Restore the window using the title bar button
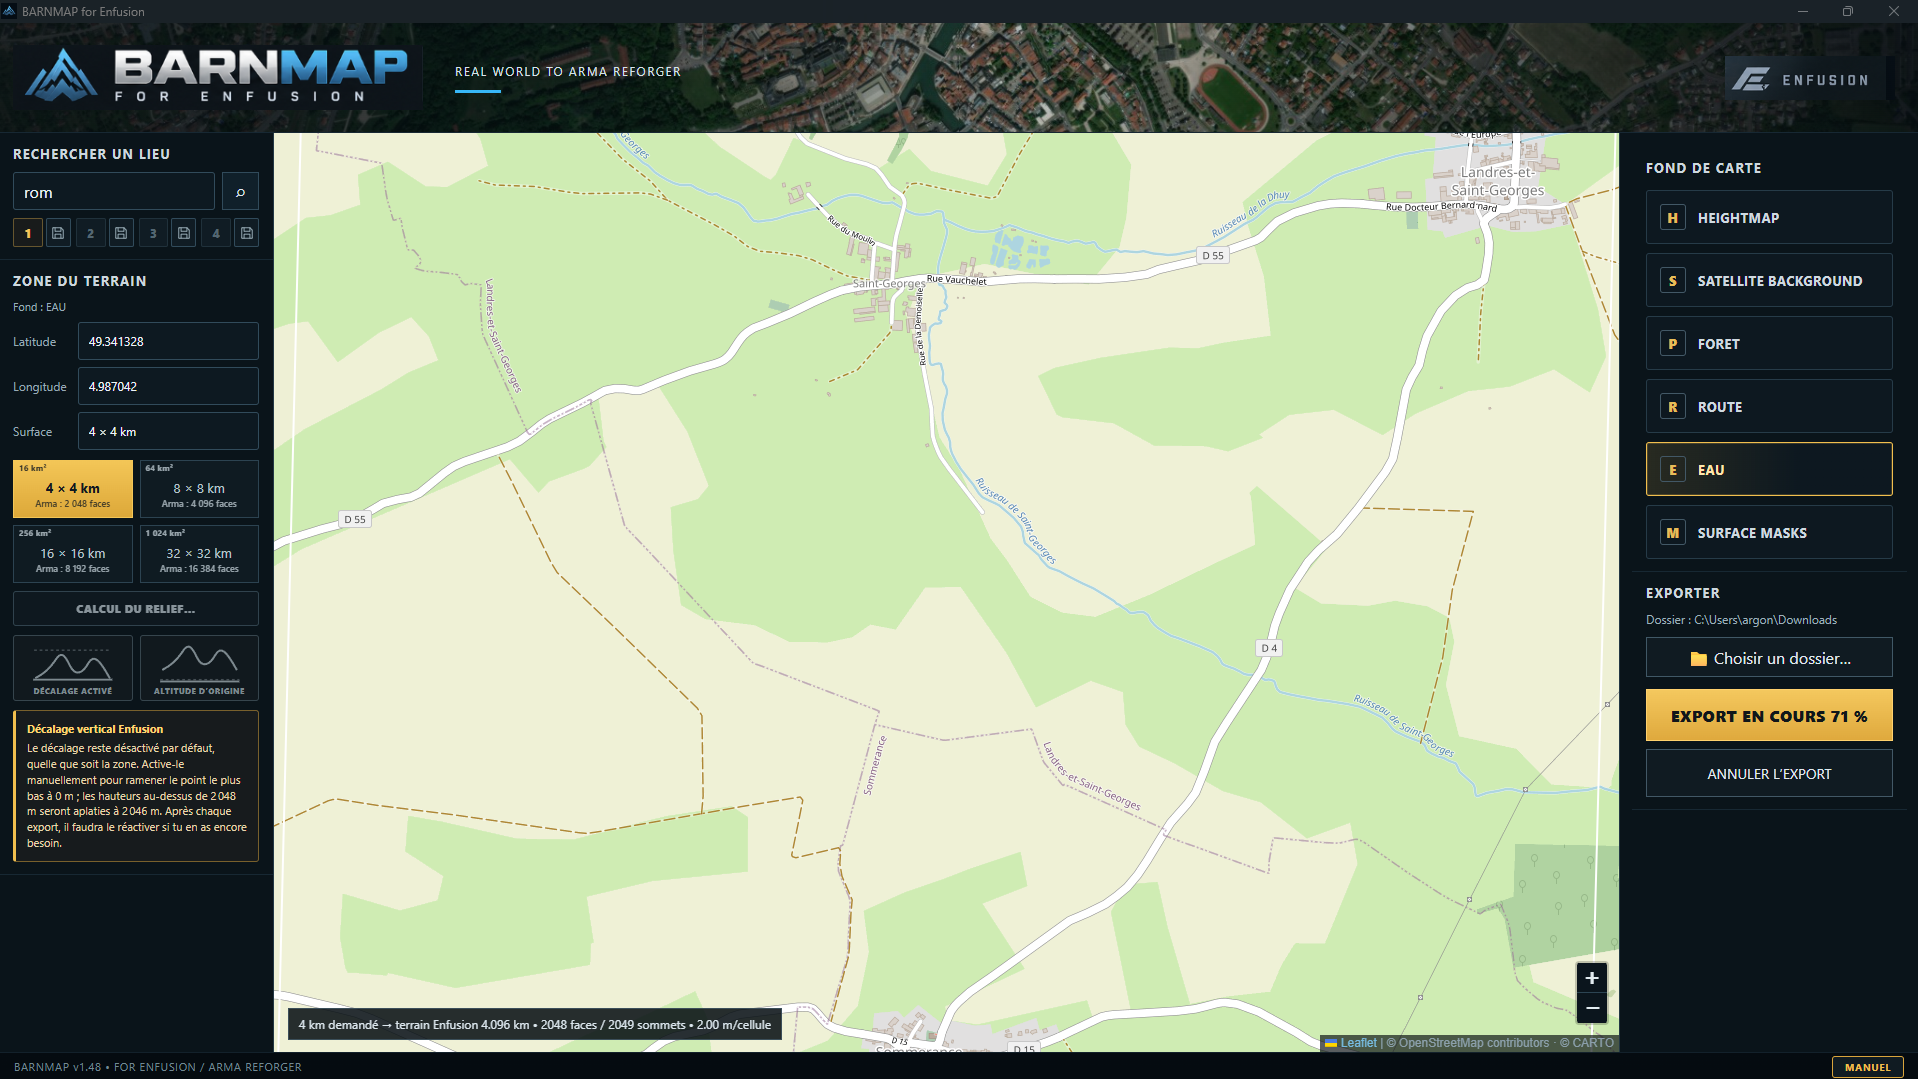The width and height of the screenshot is (1918, 1079). (x=1848, y=11)
